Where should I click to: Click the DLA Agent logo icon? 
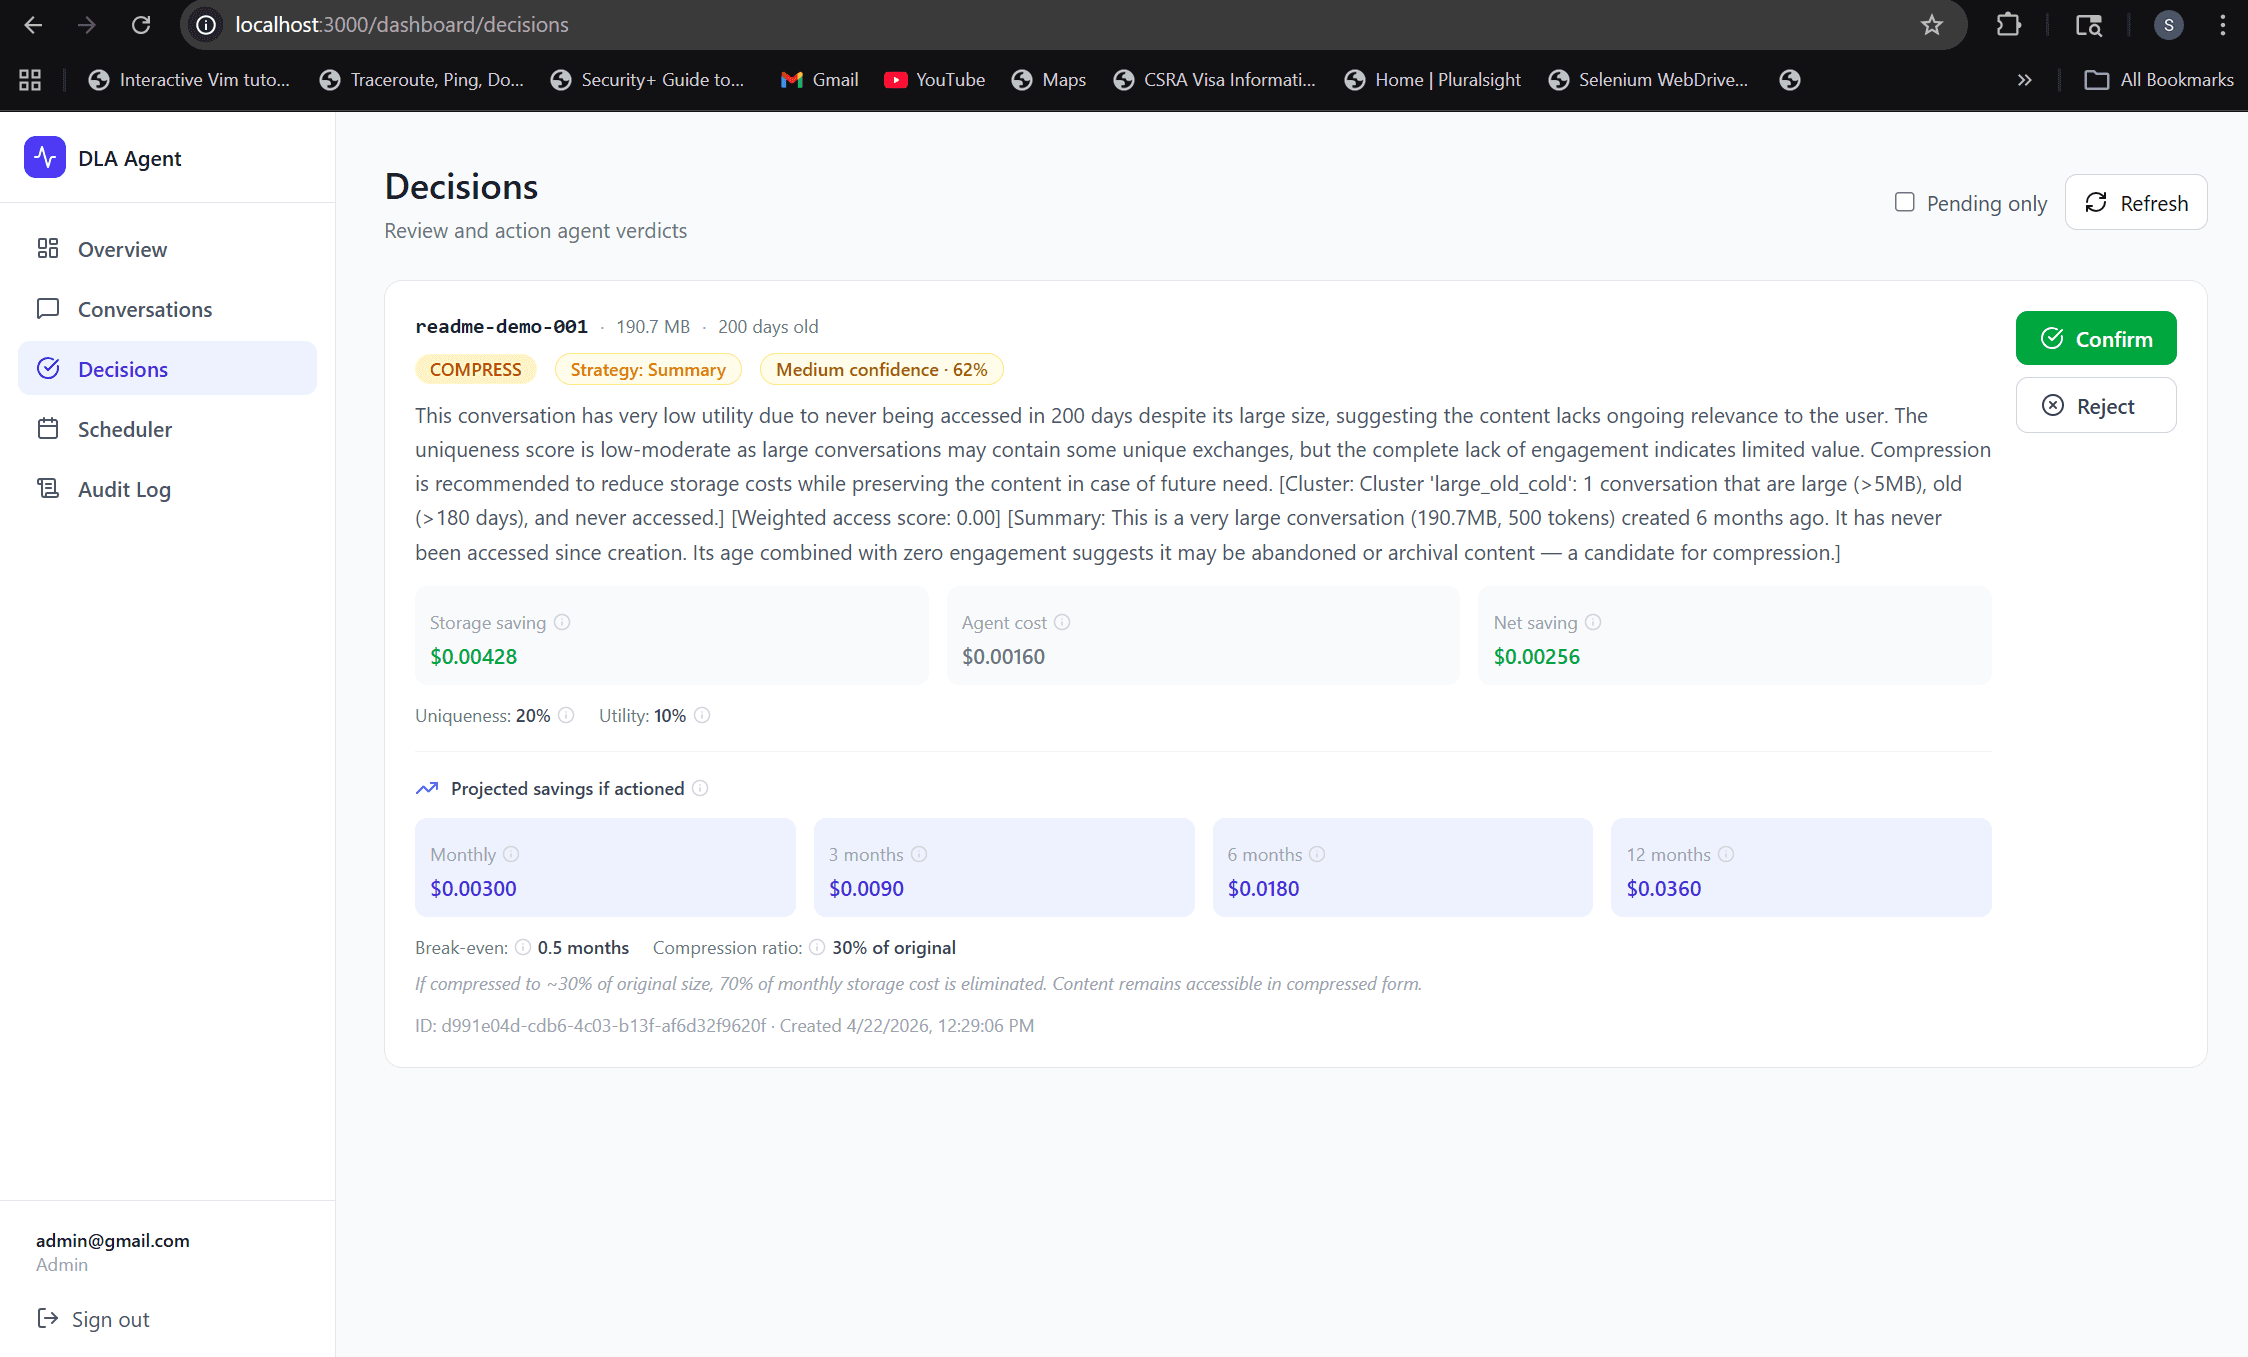click(x=45, y=158)
